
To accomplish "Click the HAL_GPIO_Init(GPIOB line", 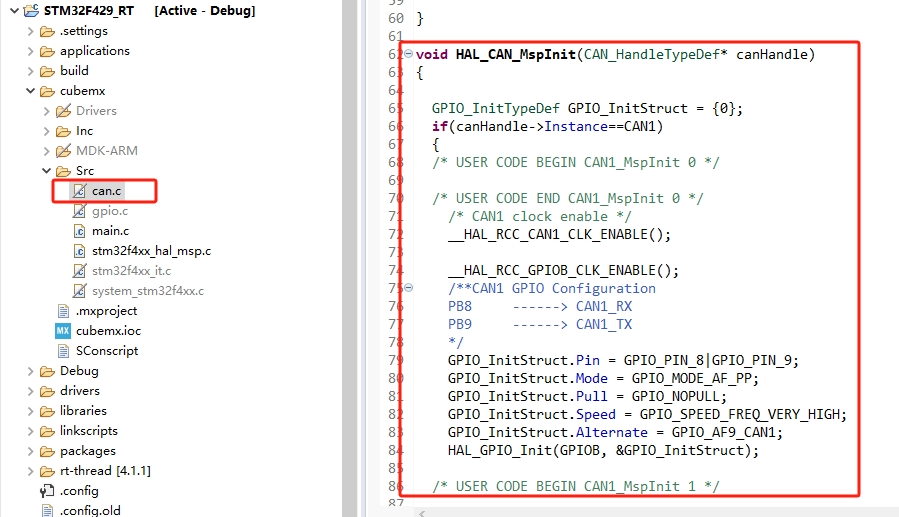I will coord(603,451).
